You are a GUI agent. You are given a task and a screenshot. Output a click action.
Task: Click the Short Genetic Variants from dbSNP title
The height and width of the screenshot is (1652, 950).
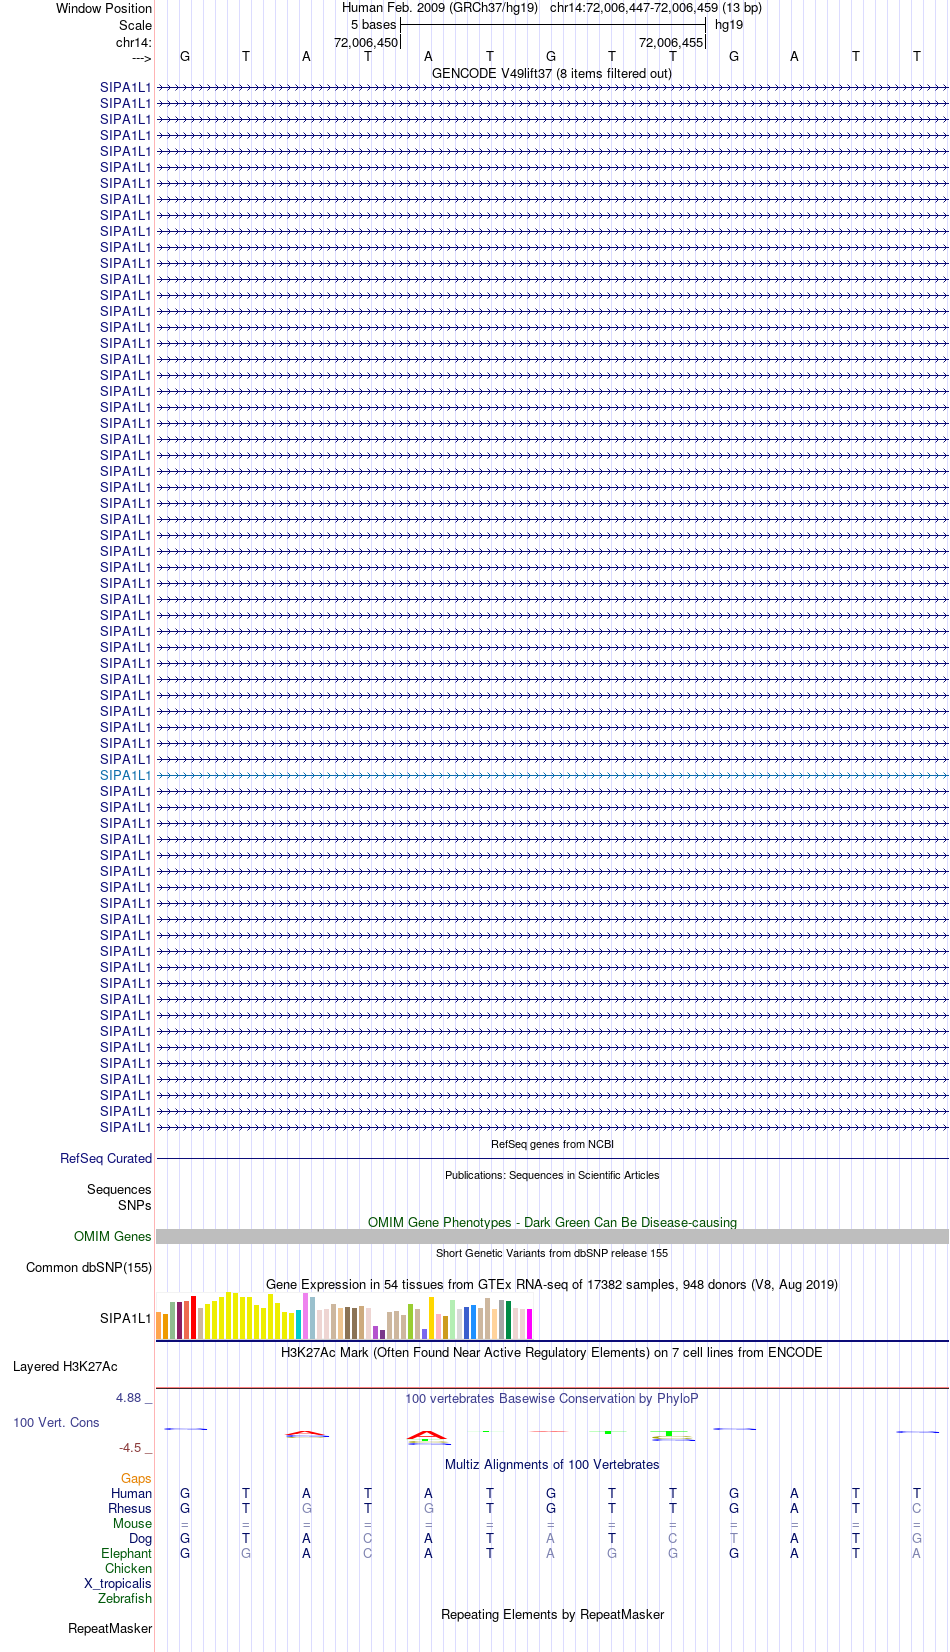(x=552, y=1253)
